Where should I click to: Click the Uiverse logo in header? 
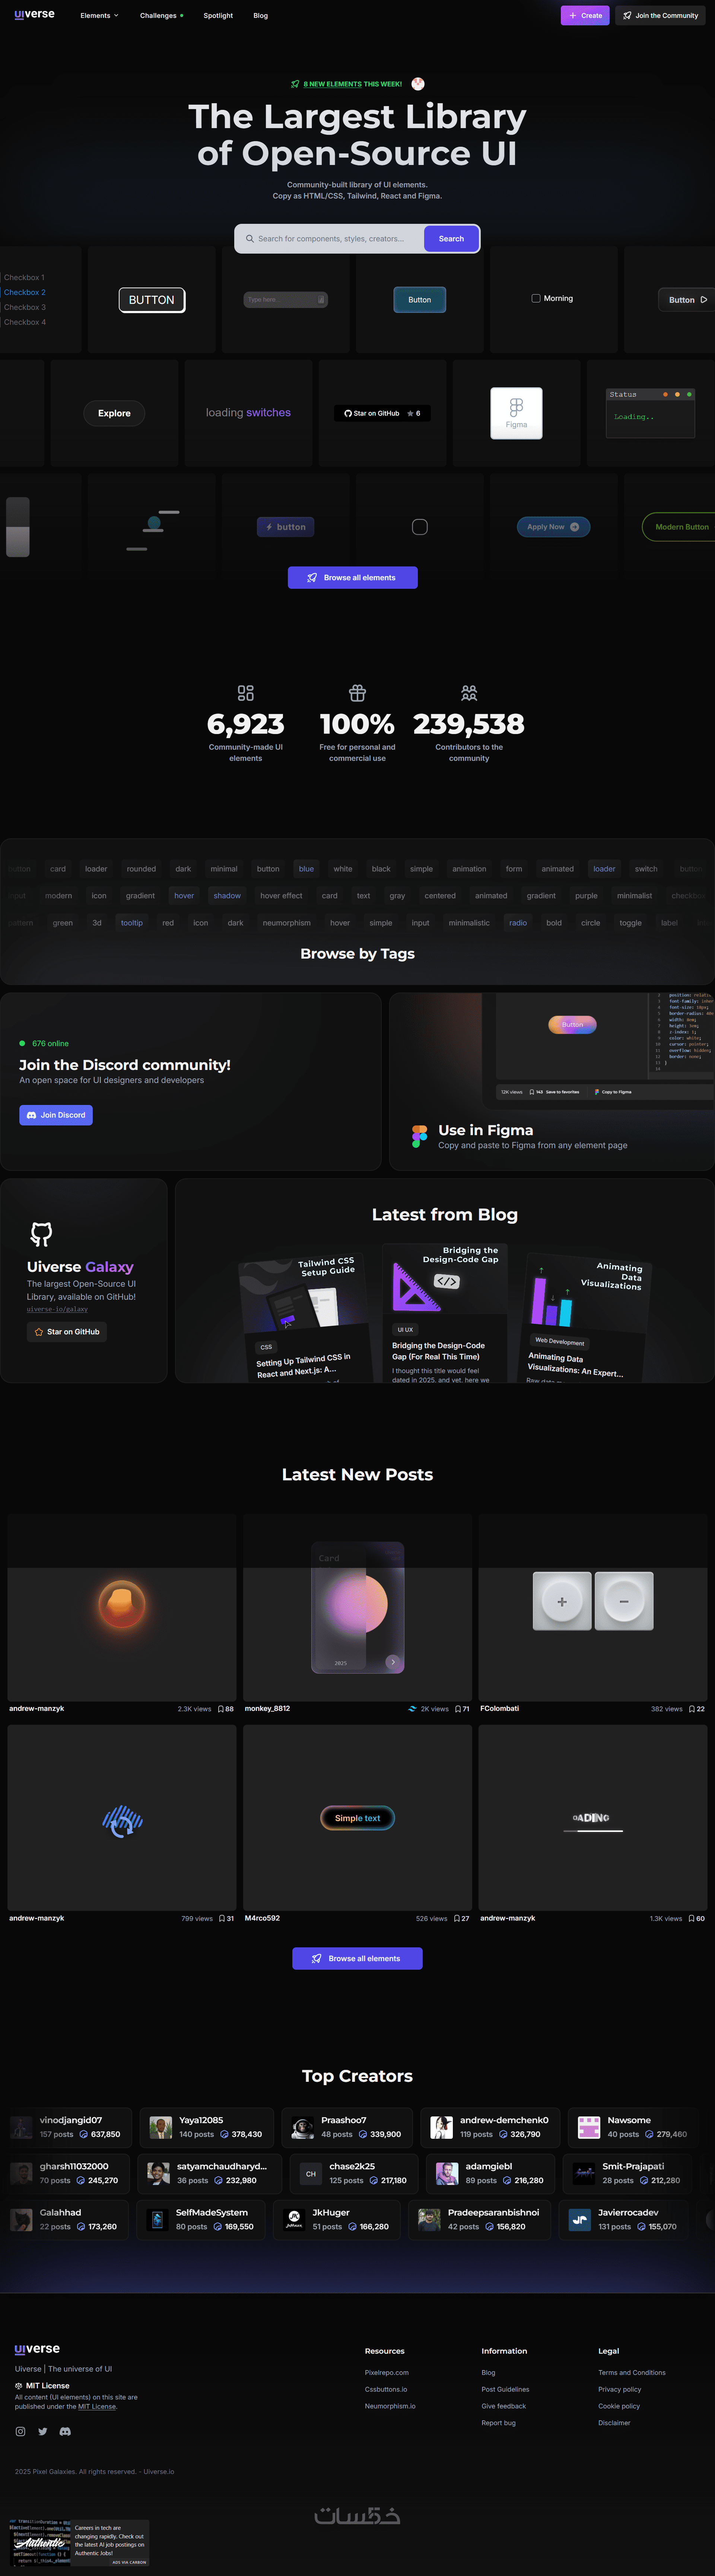[x=35, y=15]
